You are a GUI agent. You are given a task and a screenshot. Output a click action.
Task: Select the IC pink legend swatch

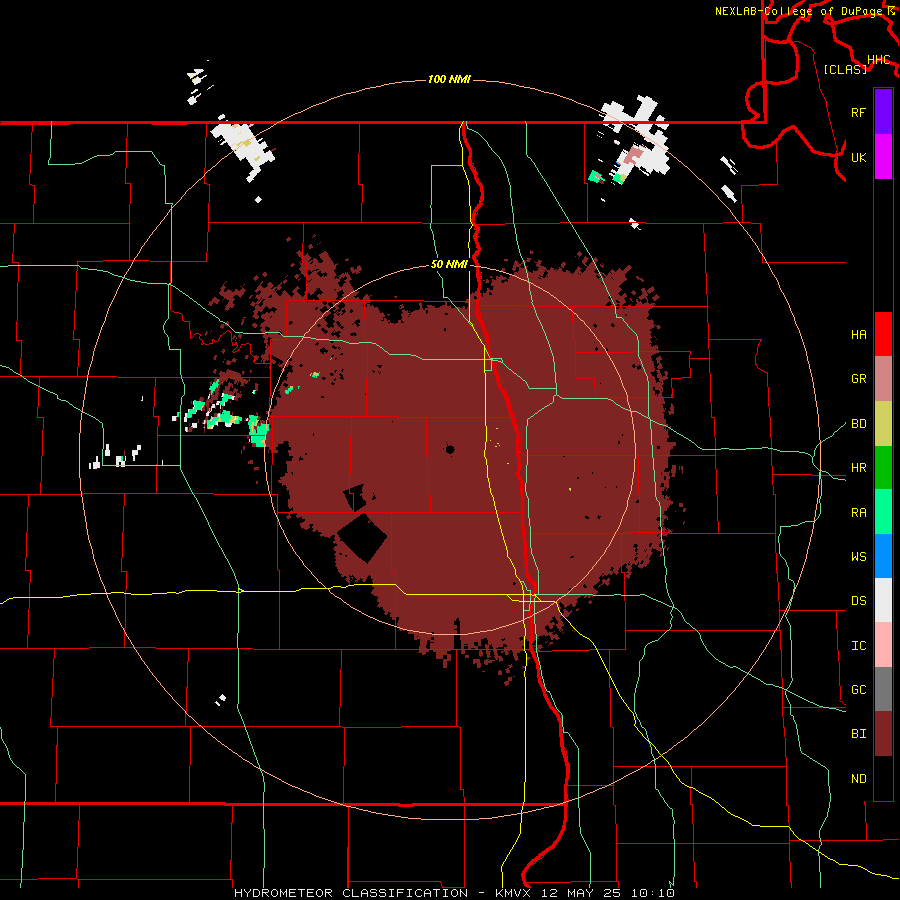coord(883,645)
